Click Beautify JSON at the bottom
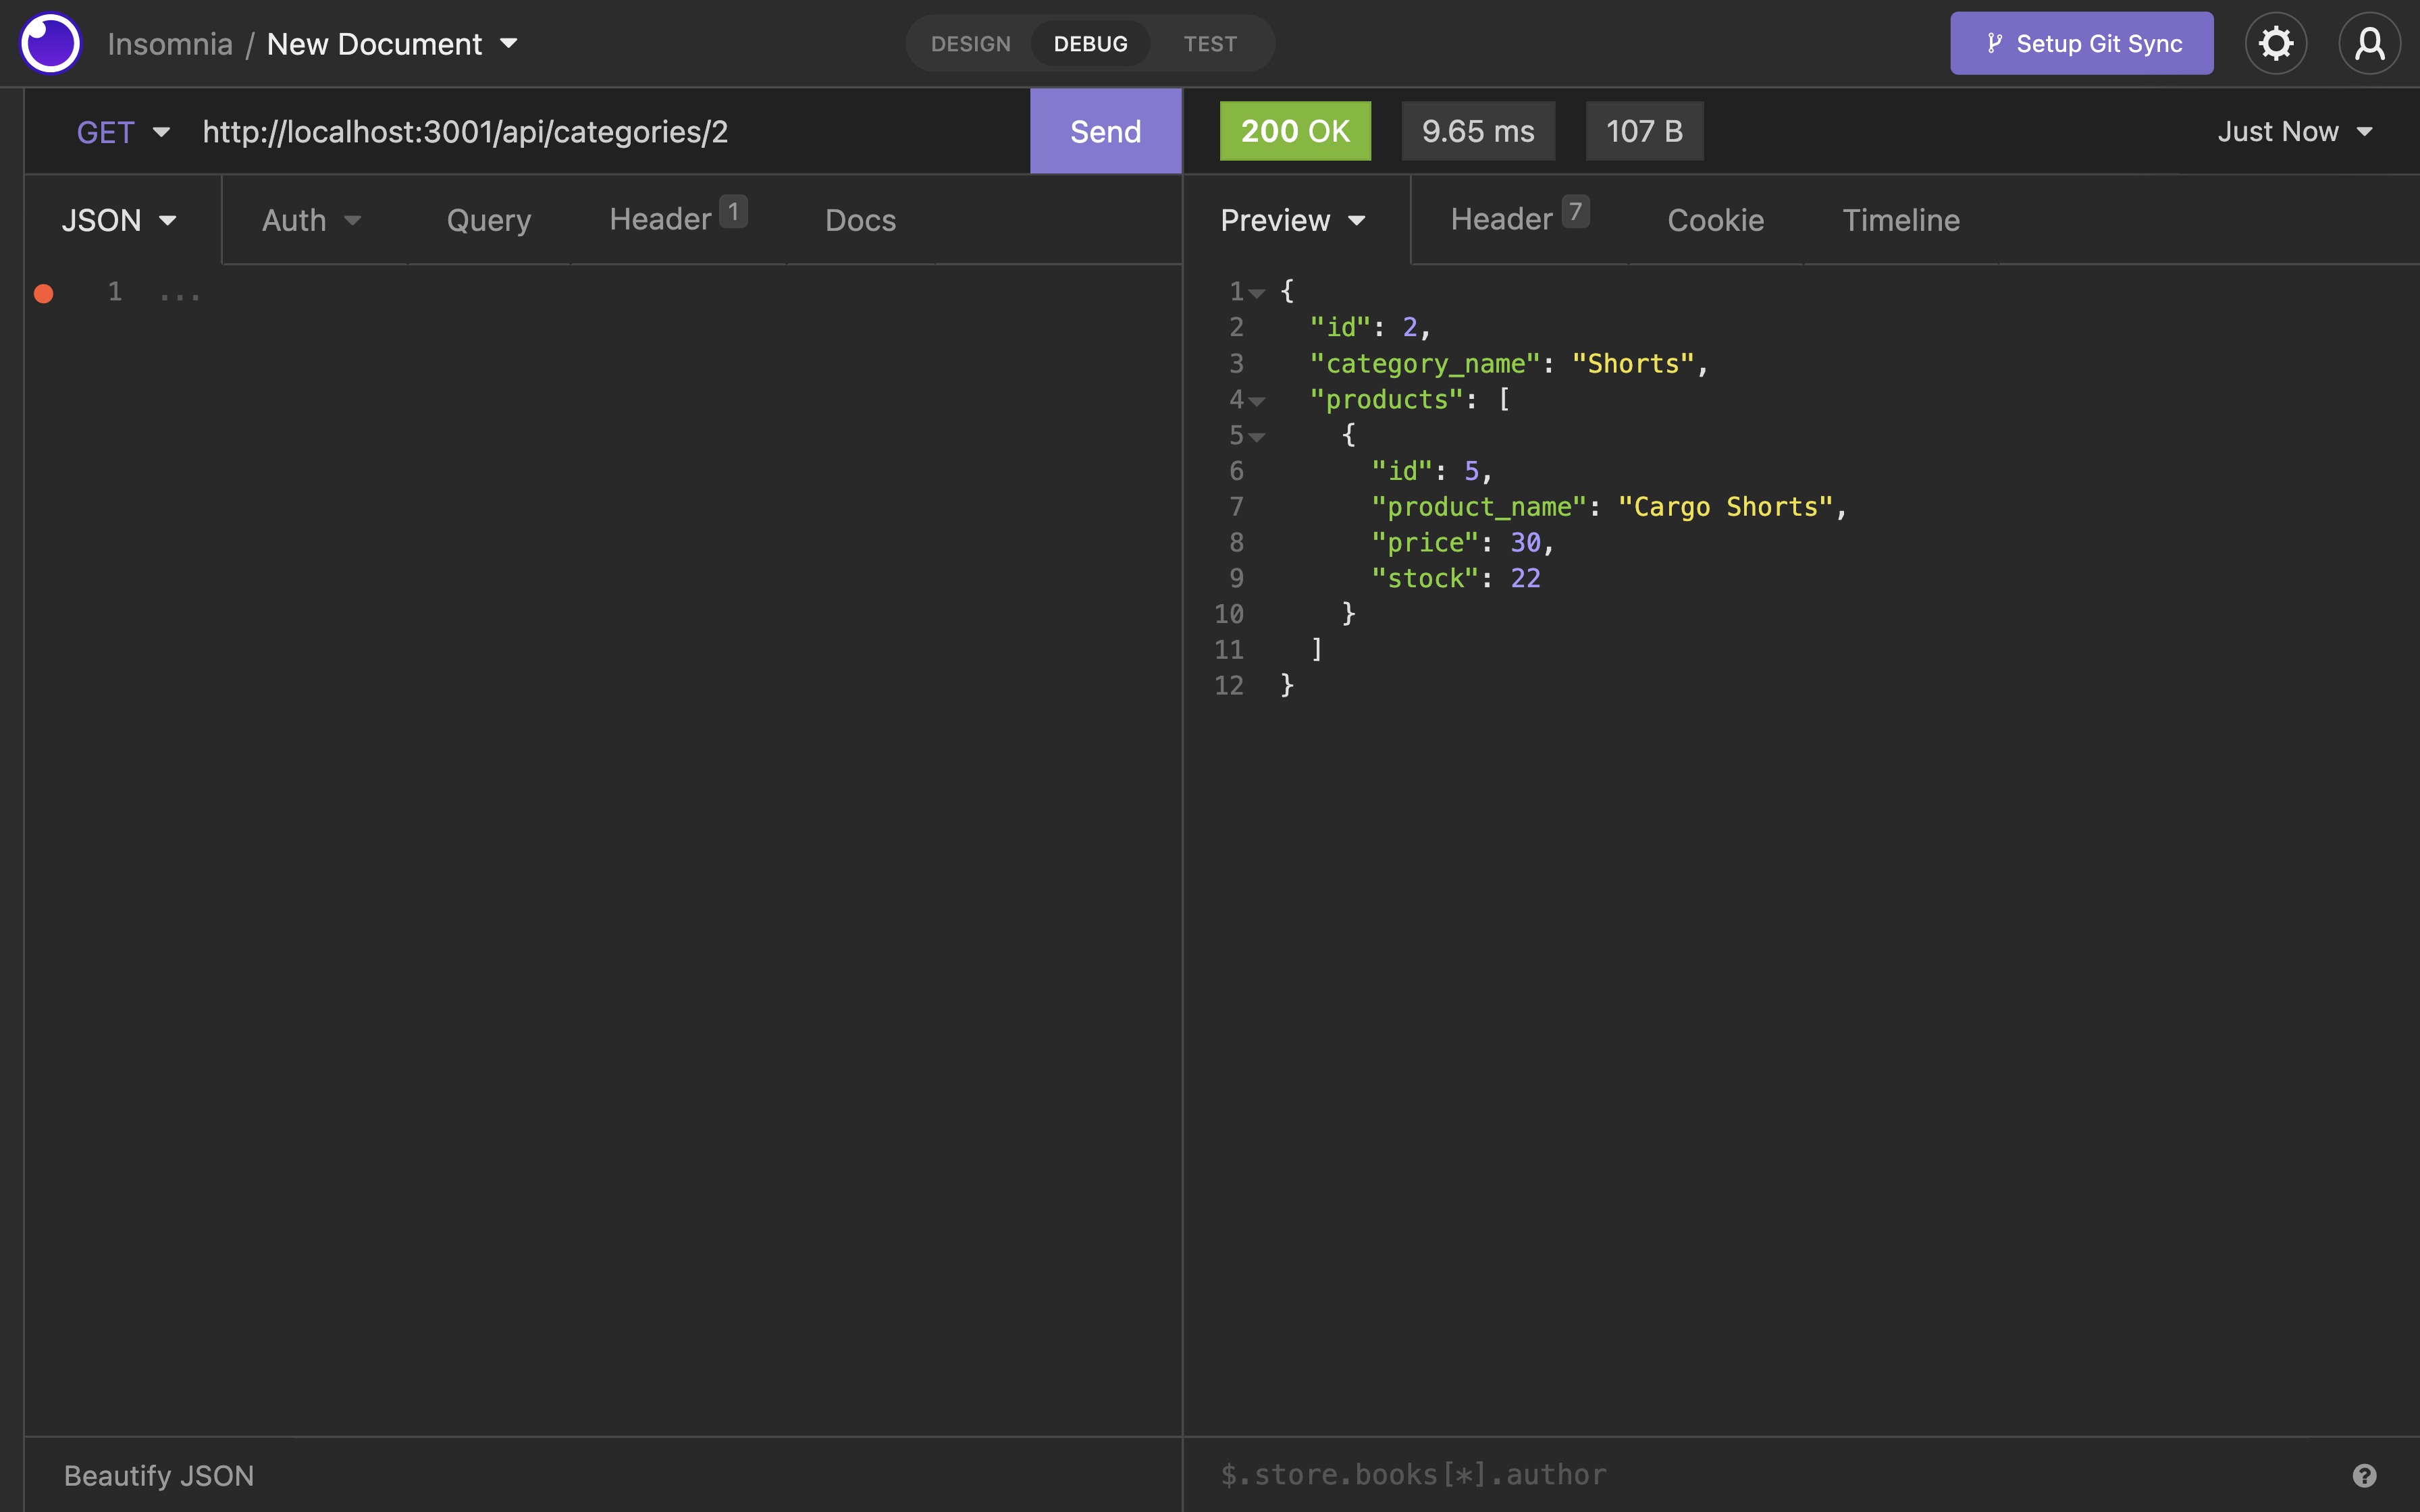The image size is (2420, 1512). [158, 1474]
